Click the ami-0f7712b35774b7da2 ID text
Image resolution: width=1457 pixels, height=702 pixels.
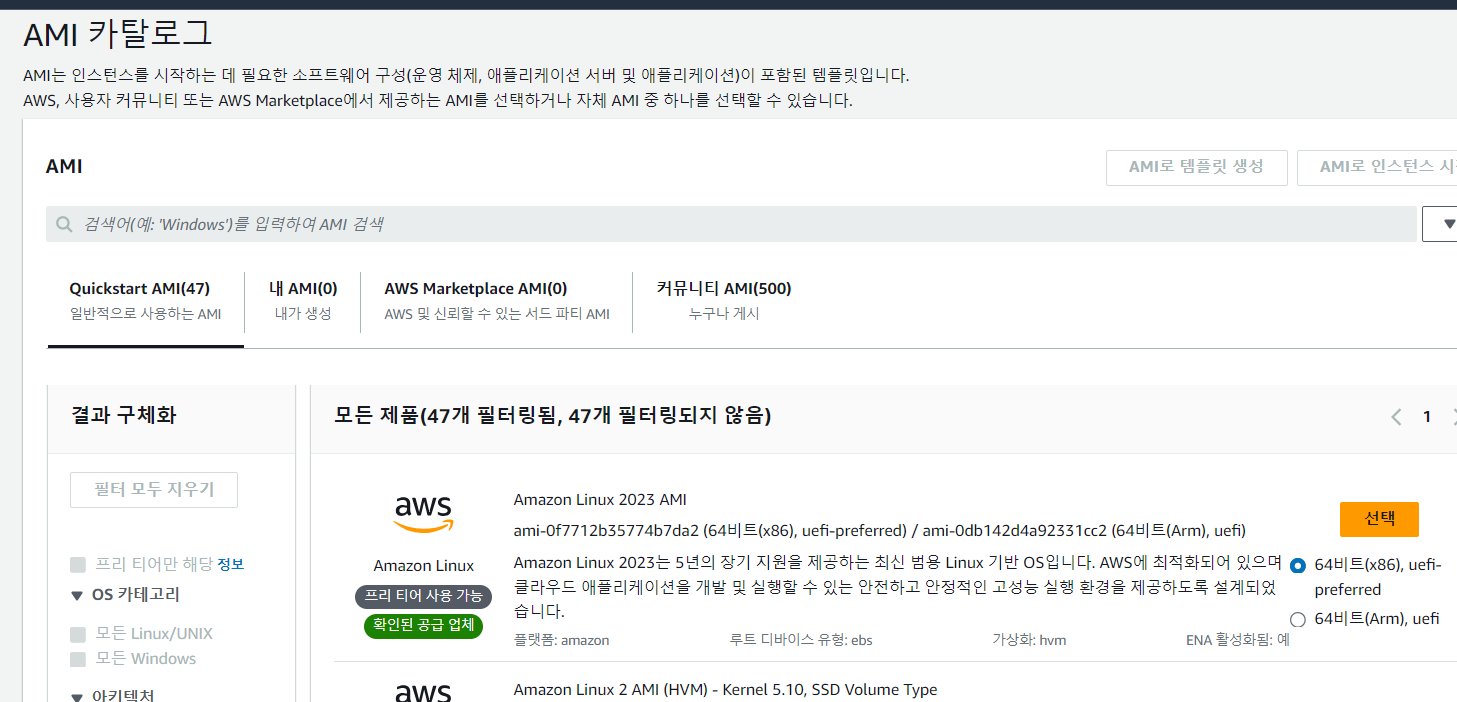pos(606,530)
